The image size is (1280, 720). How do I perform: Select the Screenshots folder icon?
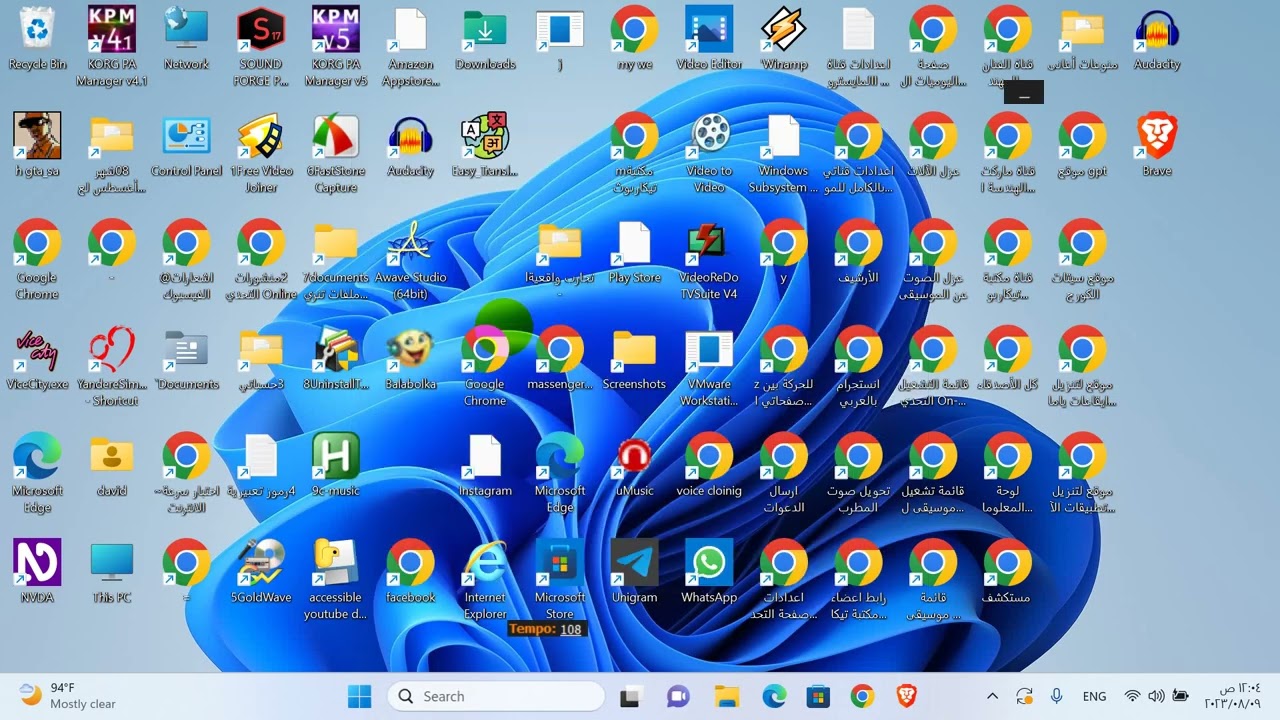point(634,360)
